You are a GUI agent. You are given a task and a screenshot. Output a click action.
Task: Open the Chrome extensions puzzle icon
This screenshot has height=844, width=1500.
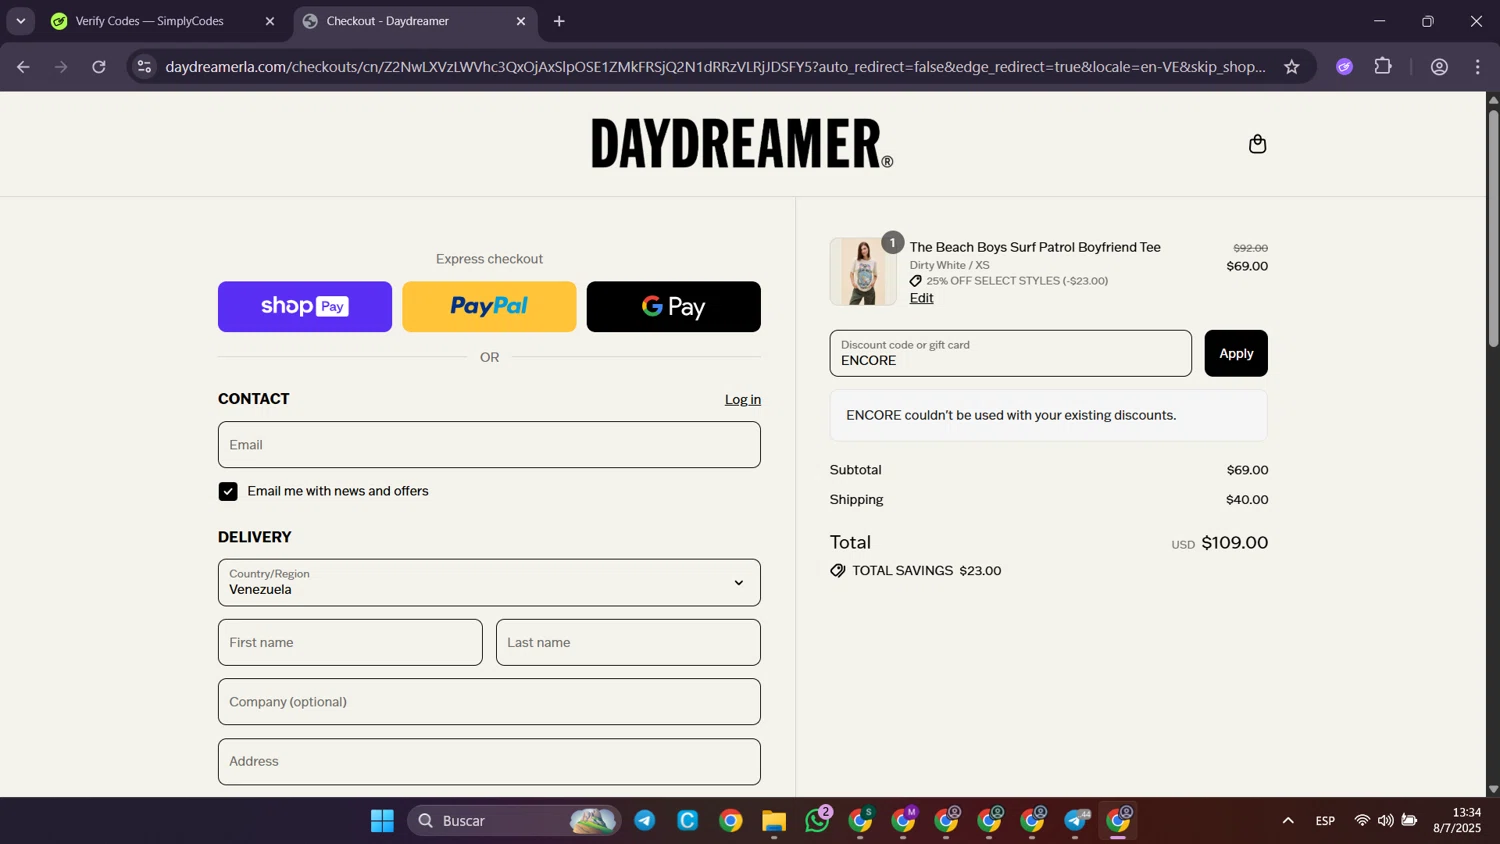(1383, 67)
